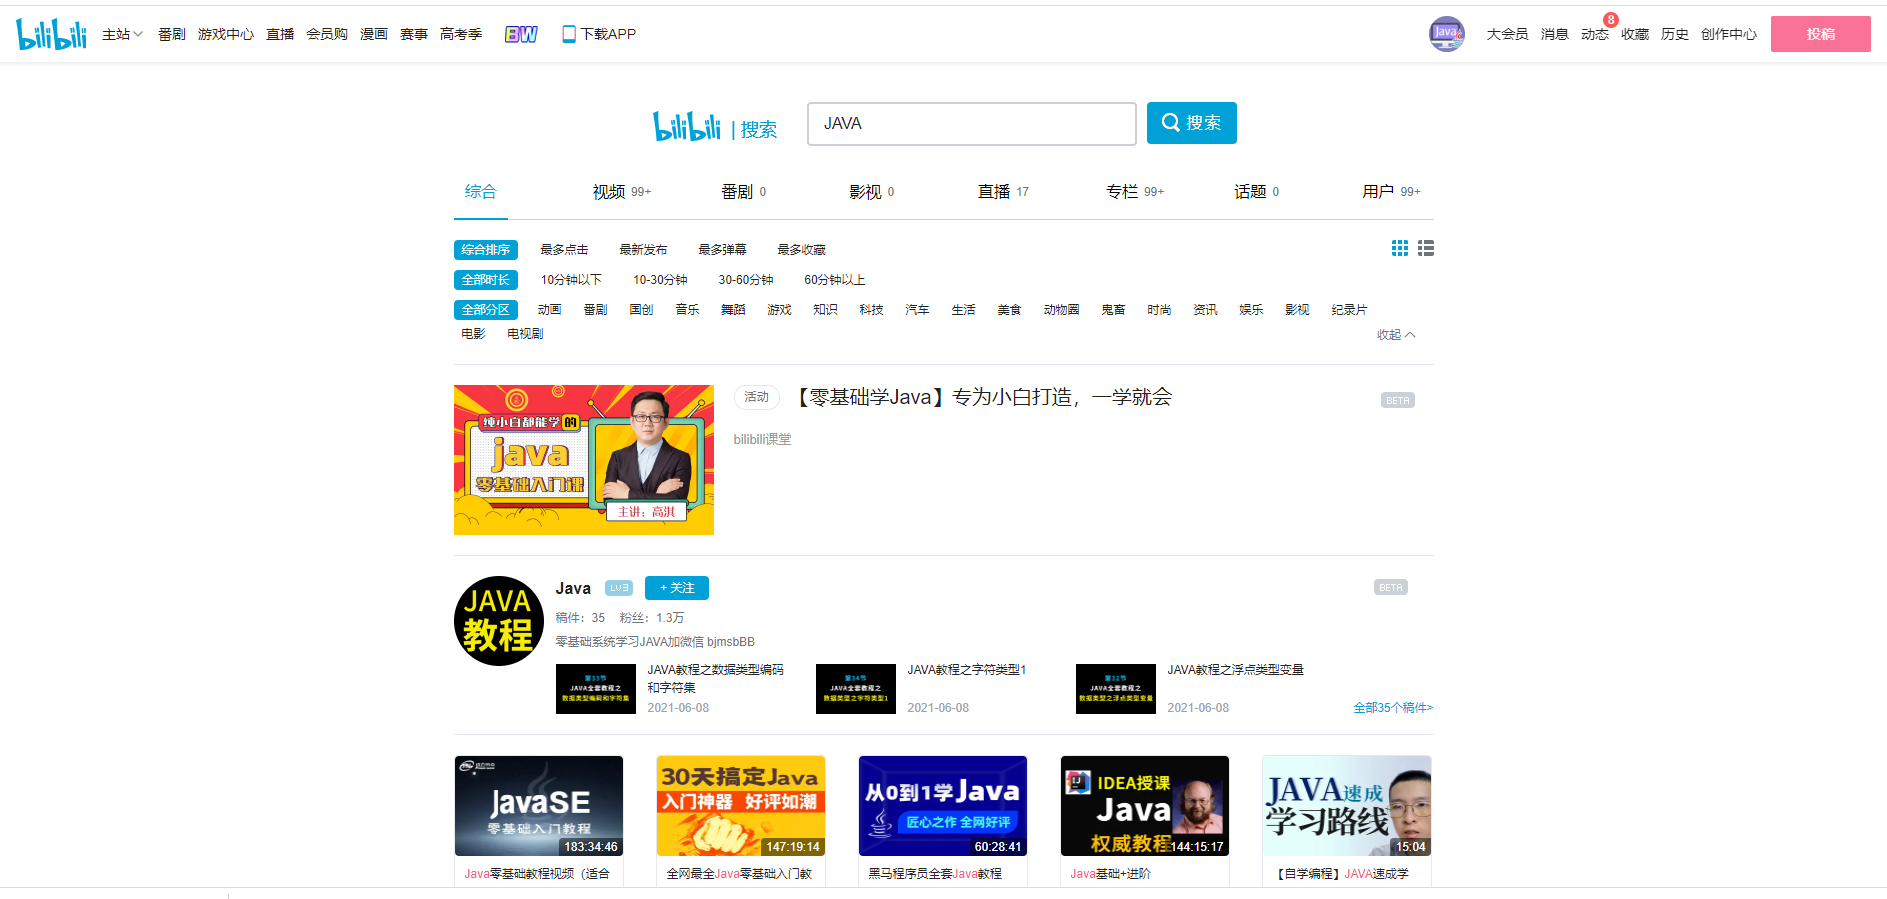Open 收藏 favorites in the header
This screenshot has width=1887, height=899.
(x=1635, y=34)
